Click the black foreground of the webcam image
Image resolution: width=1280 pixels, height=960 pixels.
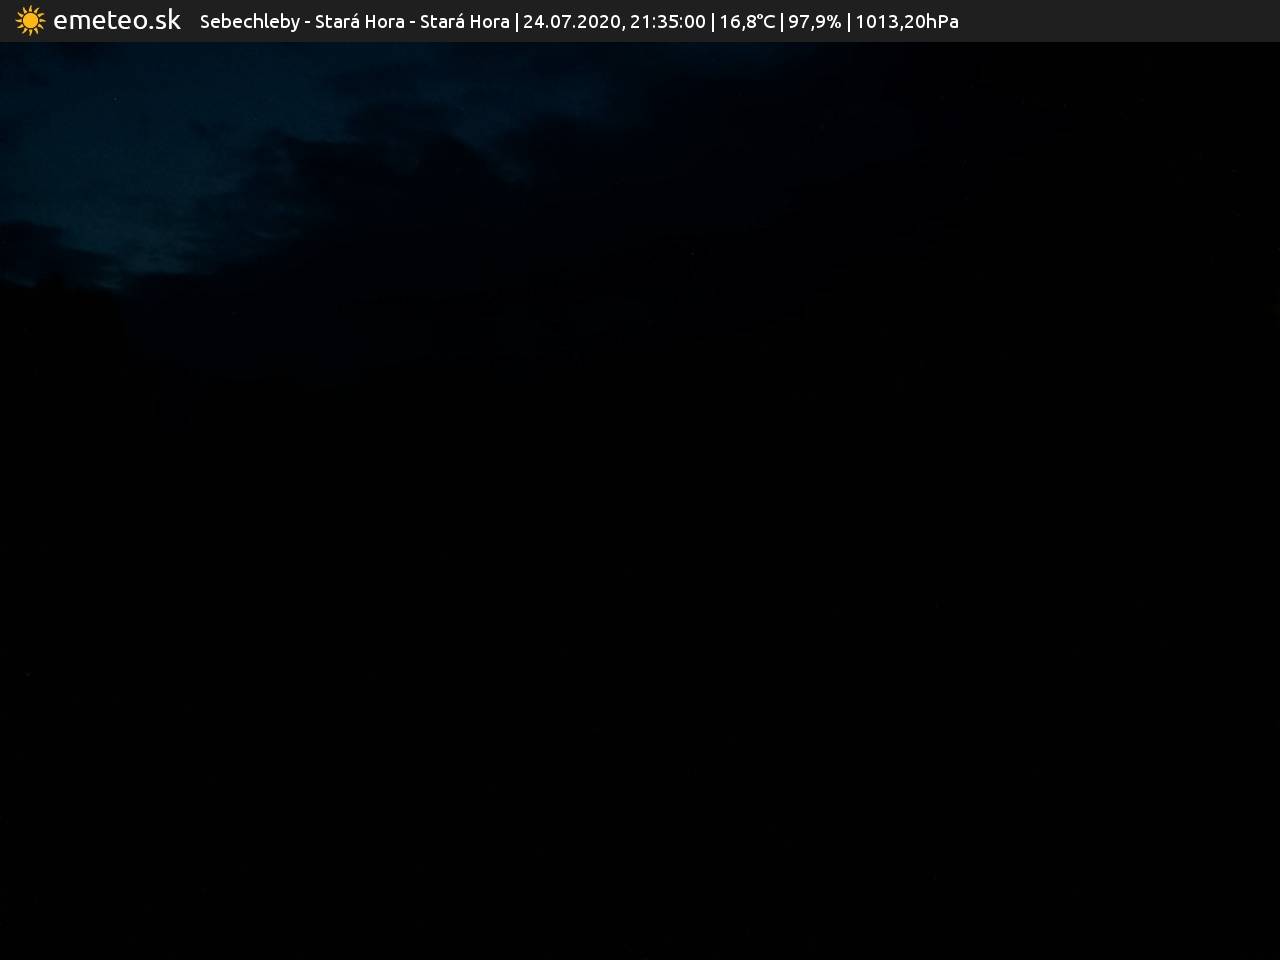(x=640, y=650)
